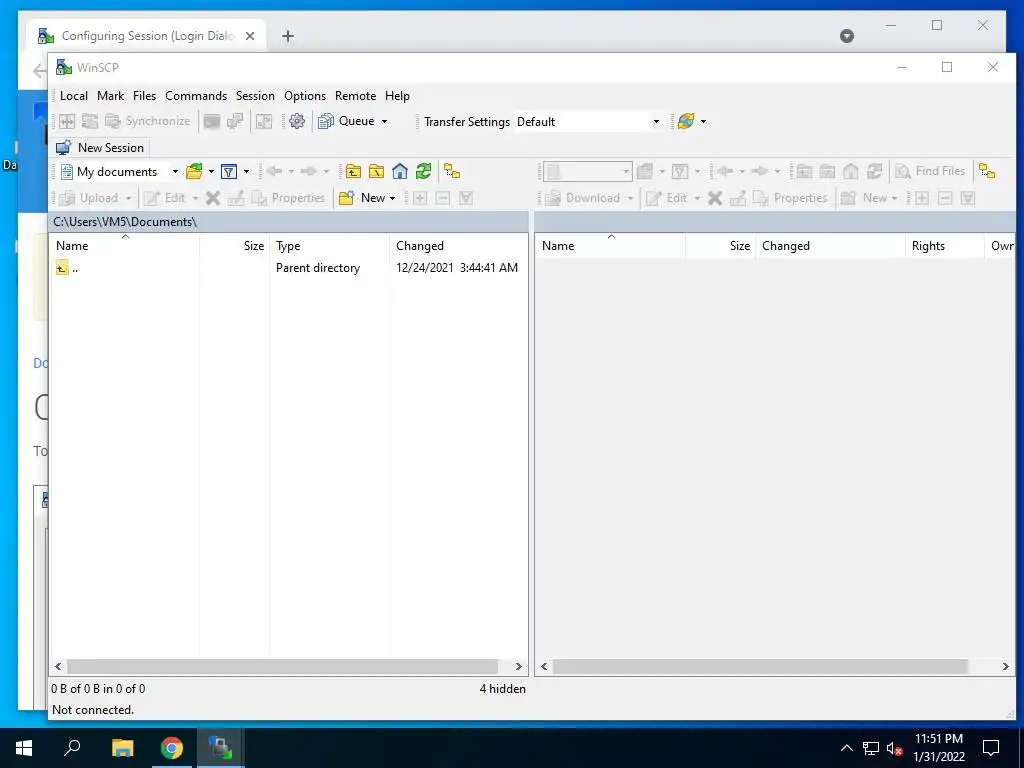Open the New Session tab

tap(101, 148)
